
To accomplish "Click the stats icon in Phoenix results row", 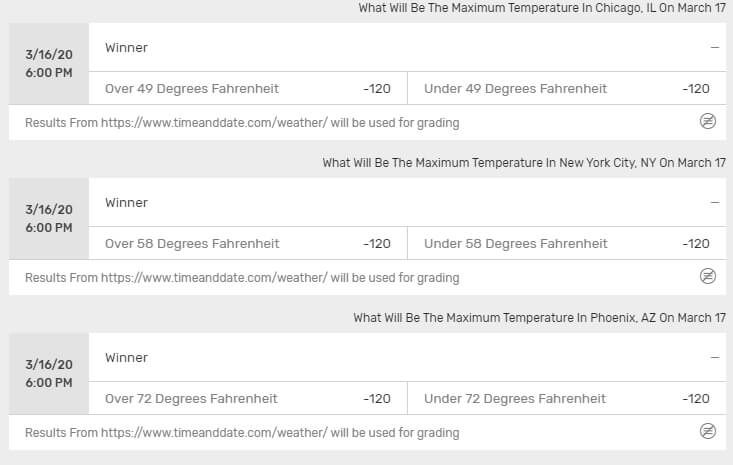I will tap(708, 431).
